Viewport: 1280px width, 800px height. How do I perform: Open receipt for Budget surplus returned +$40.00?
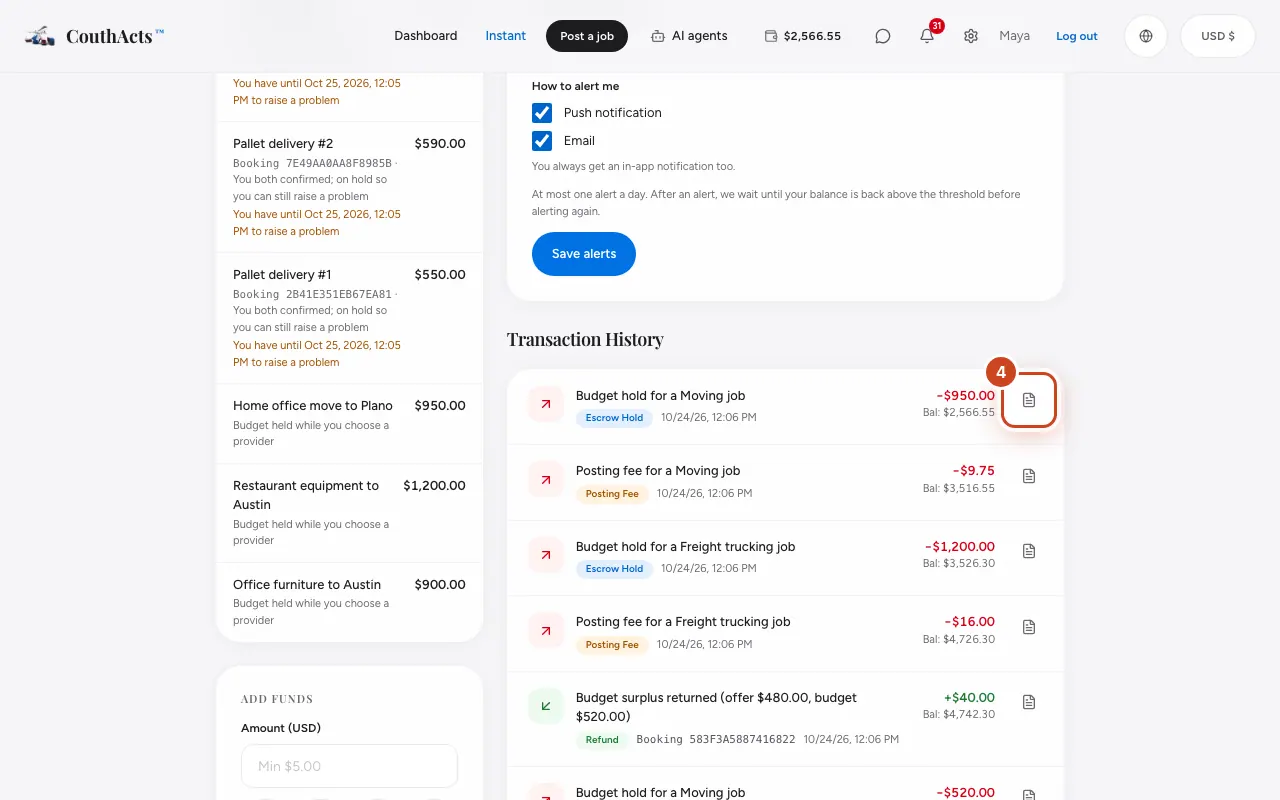1029,702
